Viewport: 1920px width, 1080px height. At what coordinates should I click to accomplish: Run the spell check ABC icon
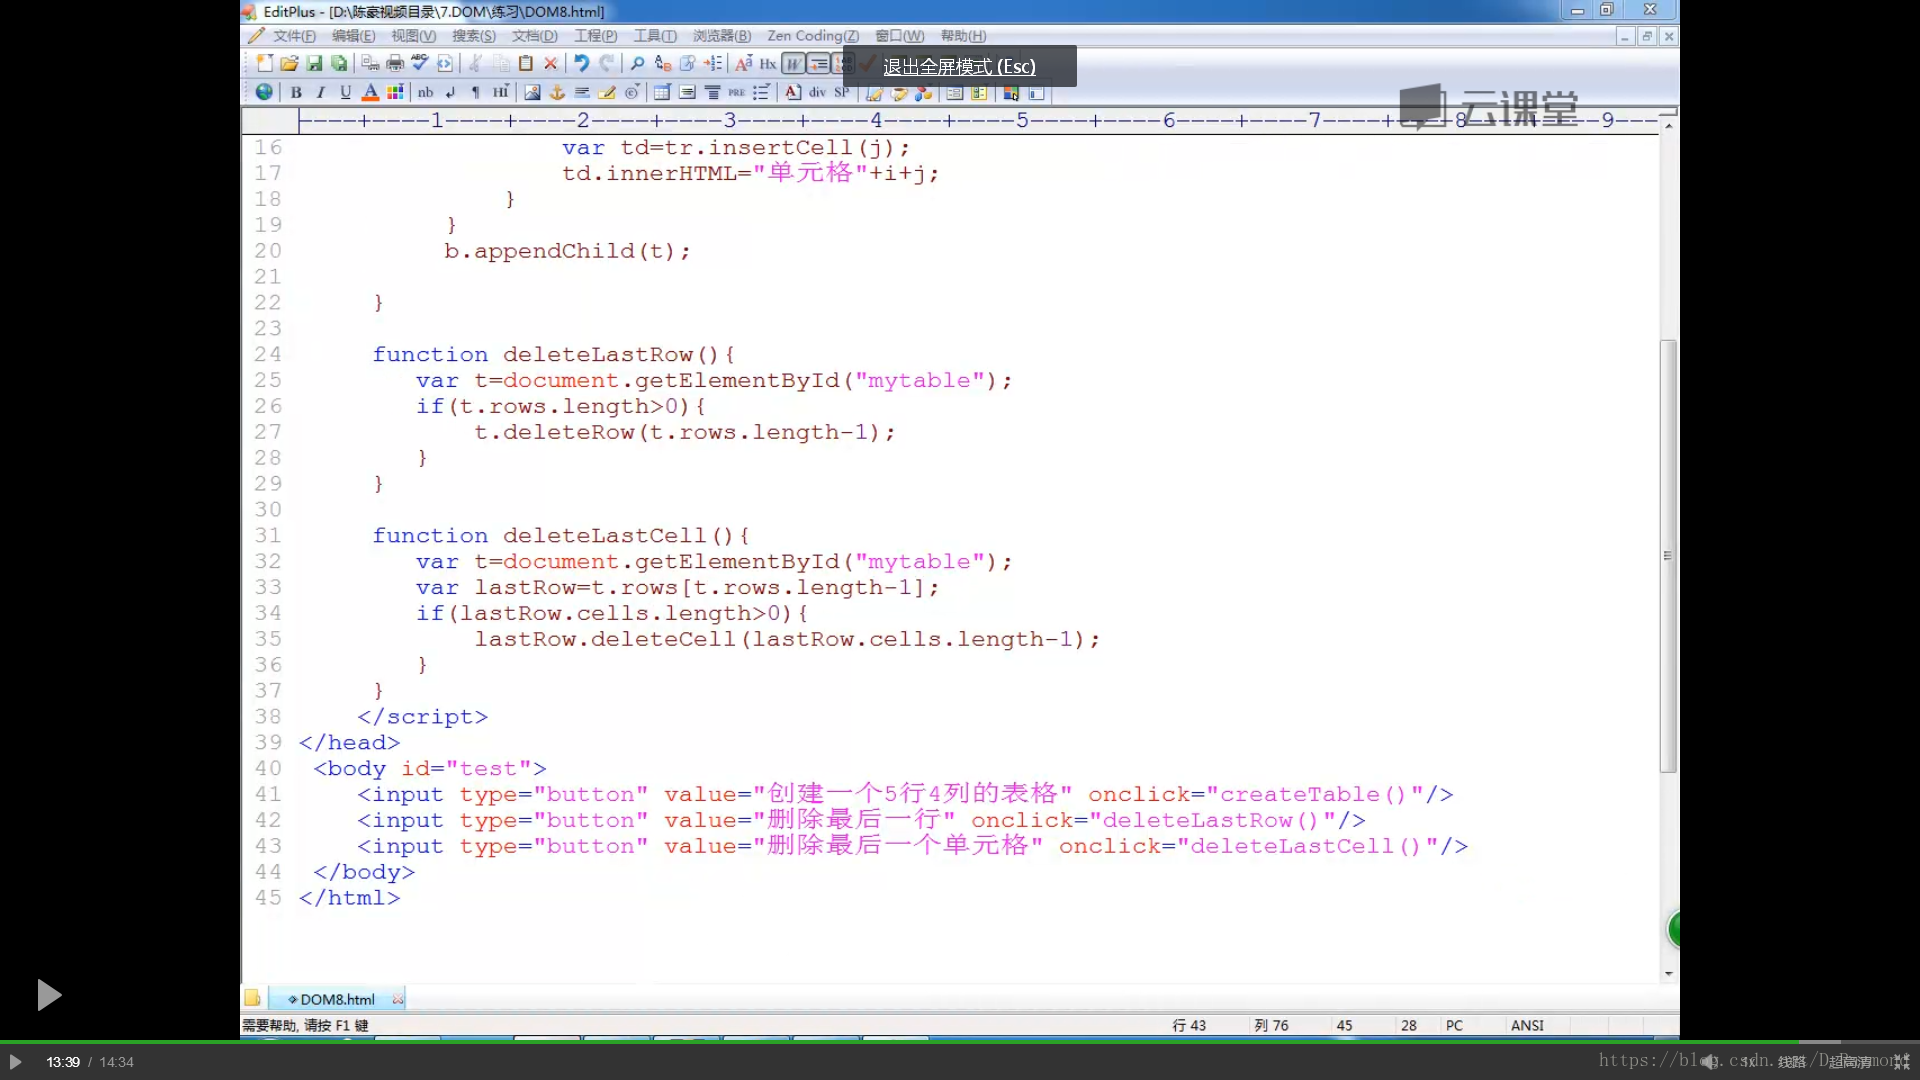420,64
